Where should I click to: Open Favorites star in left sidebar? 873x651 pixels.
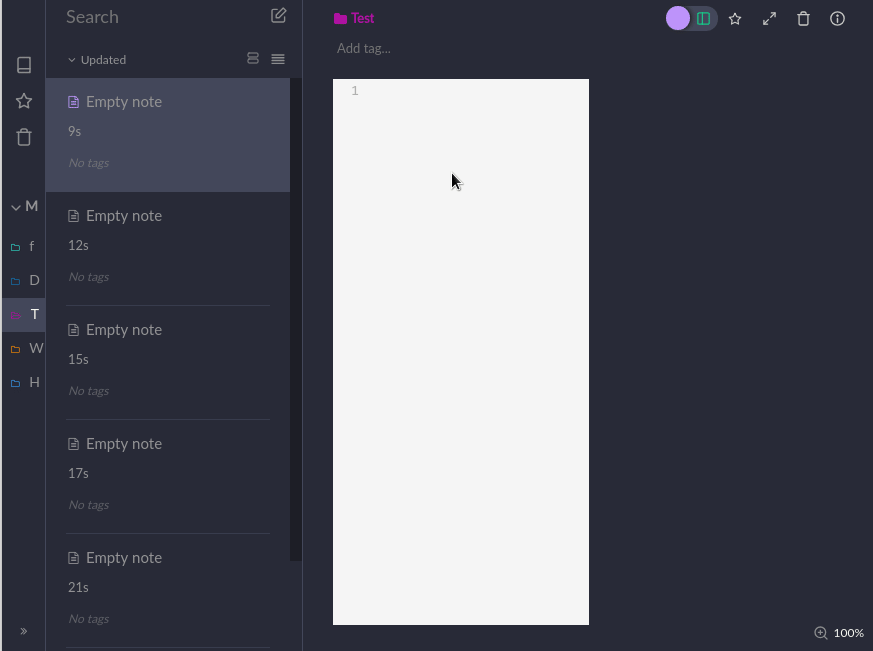(24, 101)
